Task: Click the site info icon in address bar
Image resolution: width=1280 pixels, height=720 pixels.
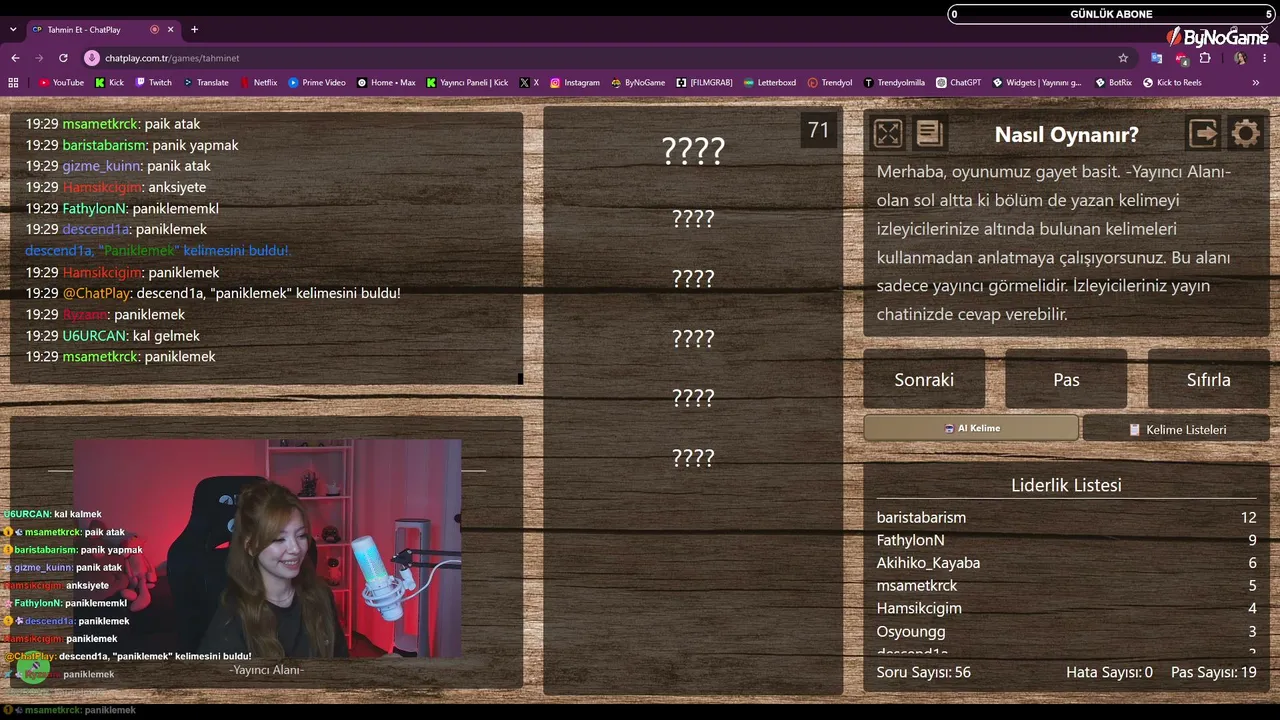Action: coord(92,58)
